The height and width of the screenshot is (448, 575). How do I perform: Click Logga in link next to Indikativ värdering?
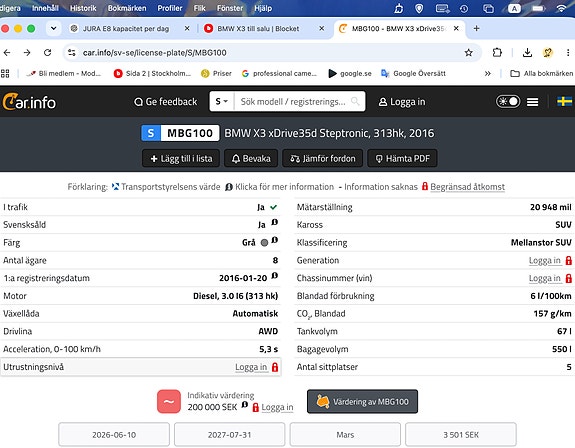[277, 407]
